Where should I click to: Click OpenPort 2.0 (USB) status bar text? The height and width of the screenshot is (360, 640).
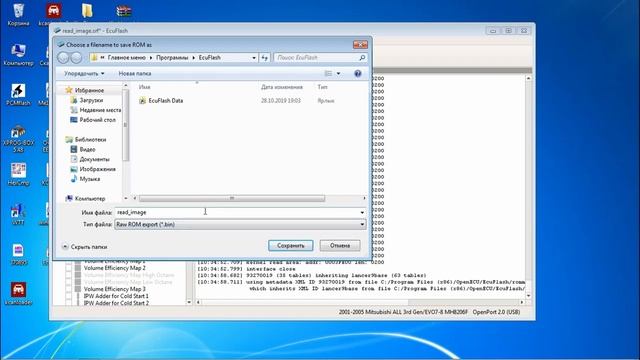[496, 312]
